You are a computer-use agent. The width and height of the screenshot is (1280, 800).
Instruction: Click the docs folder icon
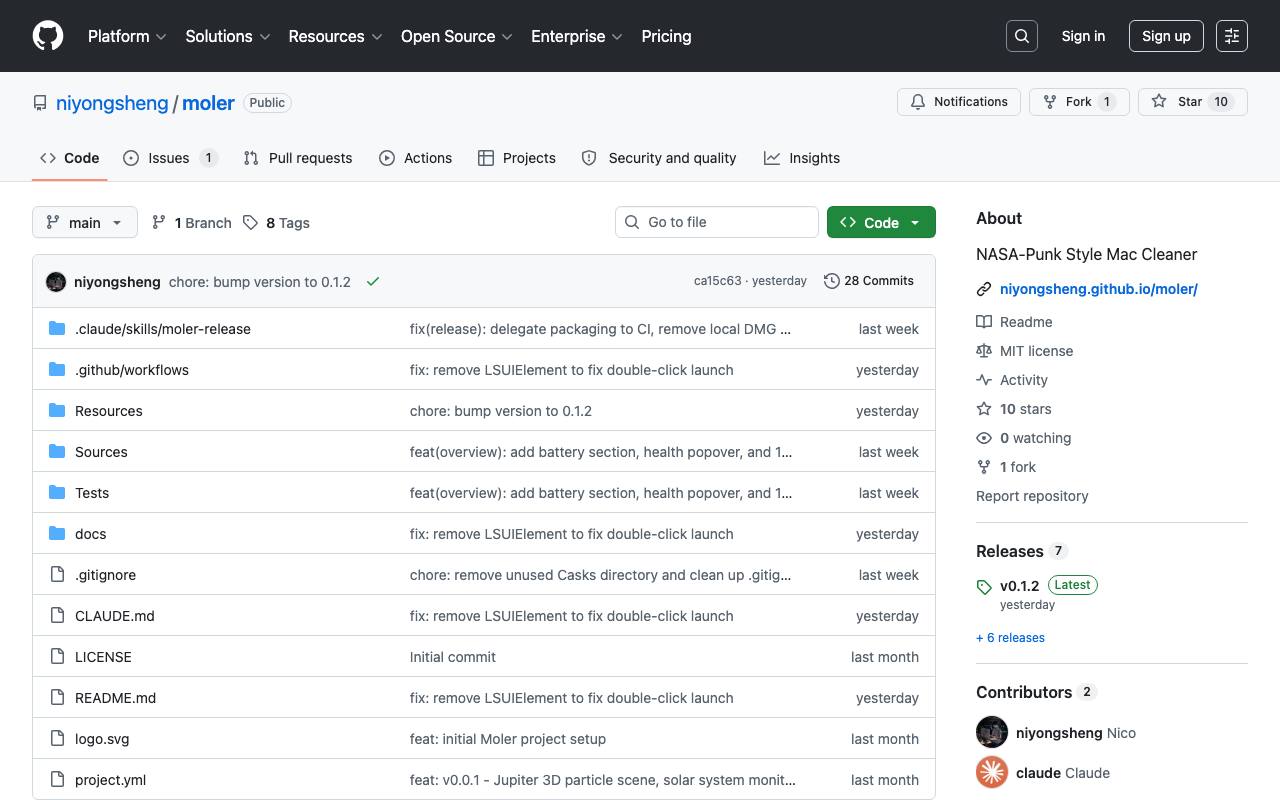[57, 534]
